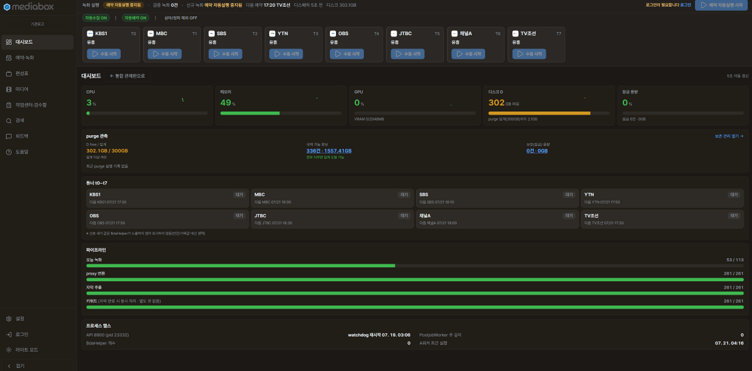
Task: Click the help question-mark icon in sidebar
Action: click(x=9, y=151)
